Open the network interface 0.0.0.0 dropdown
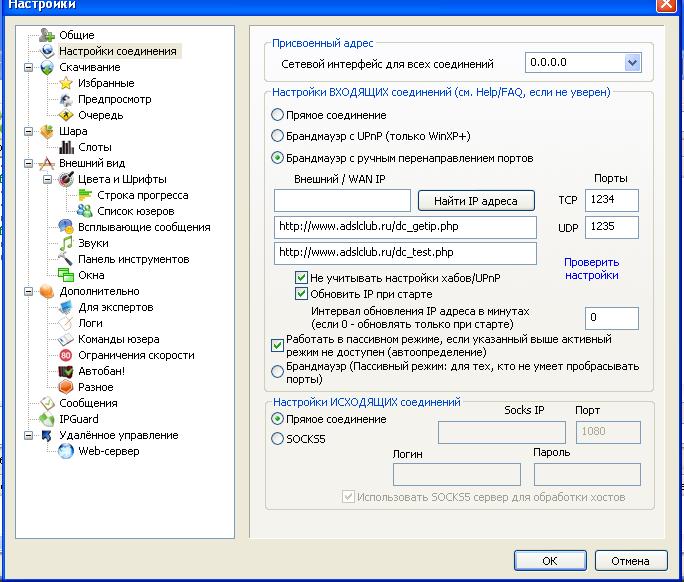Image resolution: width=684 pixels, height=582 pixels. point(631,63)
